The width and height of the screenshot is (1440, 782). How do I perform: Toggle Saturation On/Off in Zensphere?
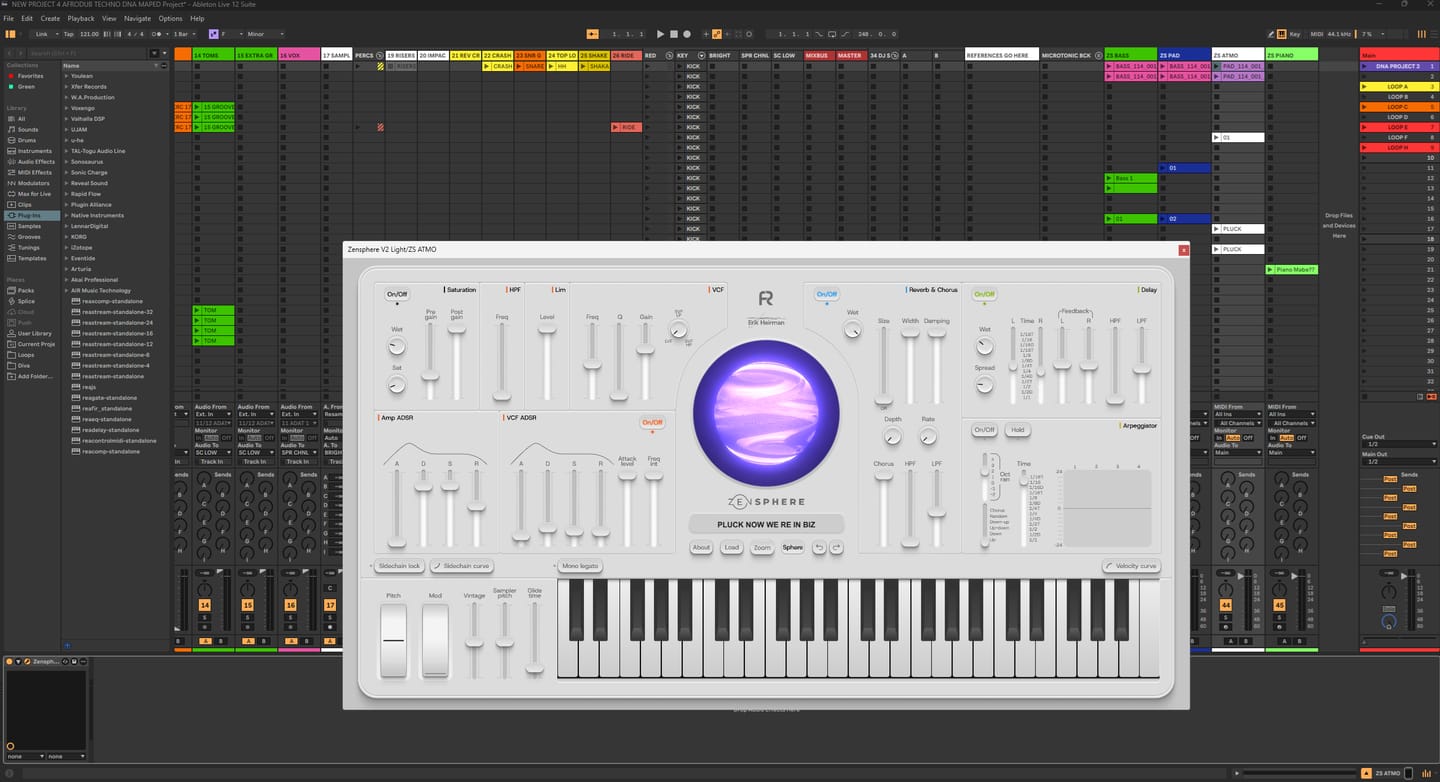[397, 295]
